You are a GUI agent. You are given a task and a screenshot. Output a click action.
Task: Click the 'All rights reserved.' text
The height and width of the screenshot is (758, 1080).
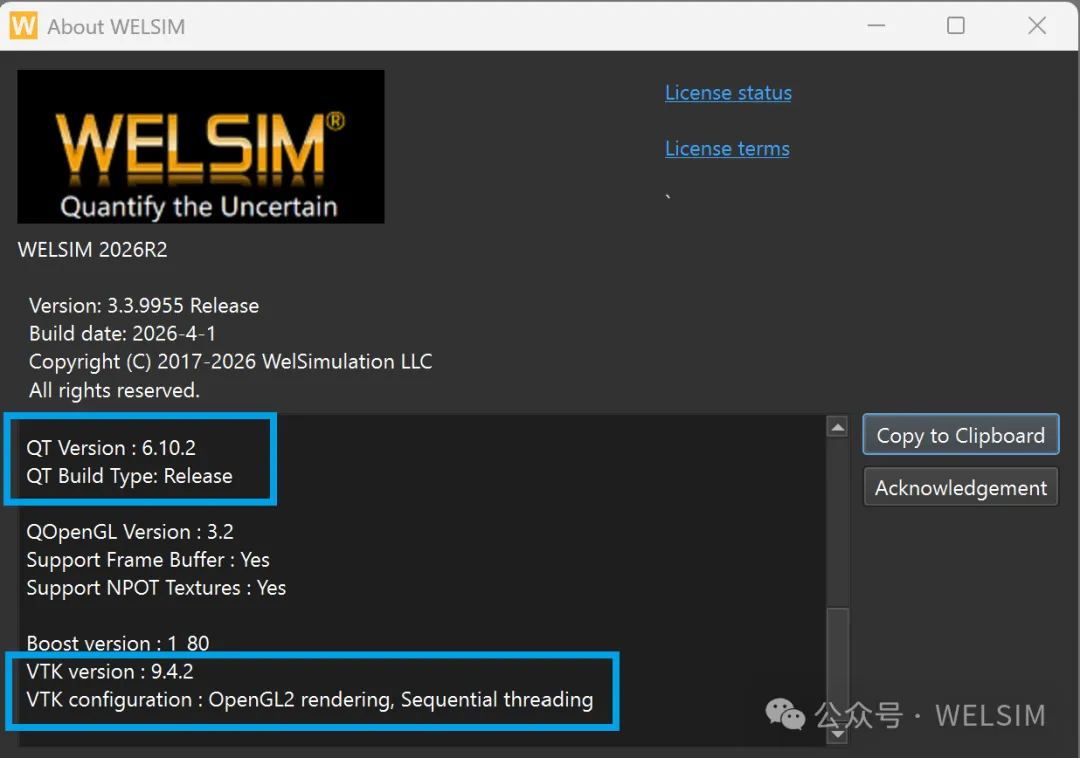(x=114, y=390)
